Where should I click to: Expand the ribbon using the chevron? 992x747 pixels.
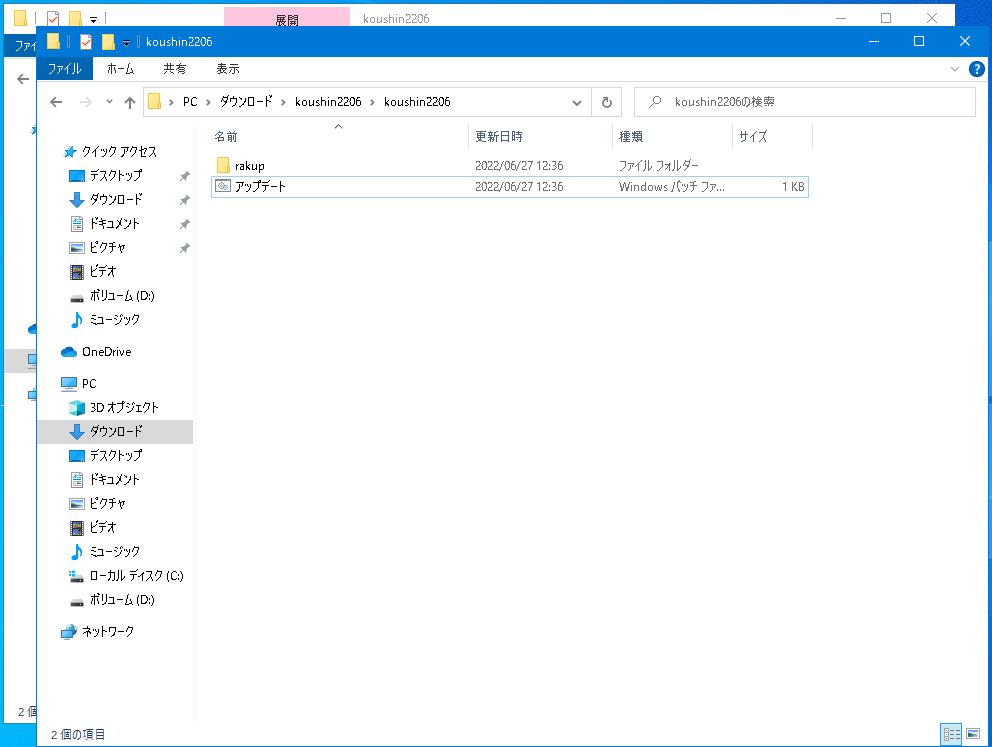954,68
